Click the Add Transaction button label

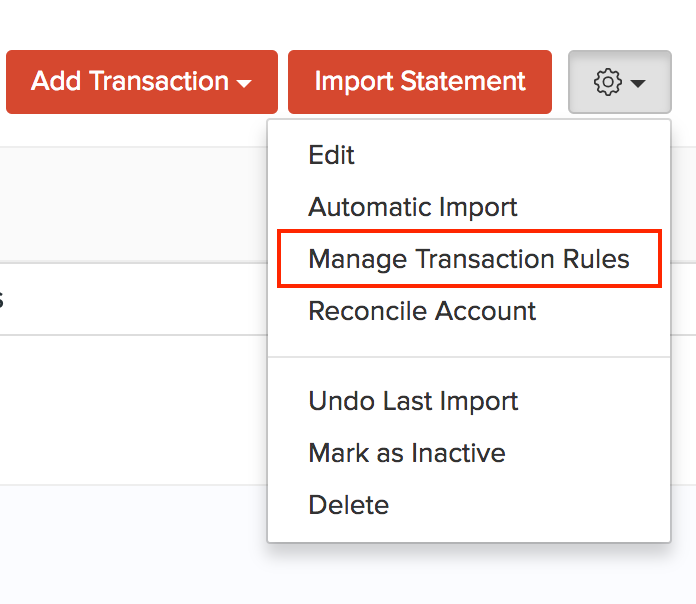click(130, 82)
